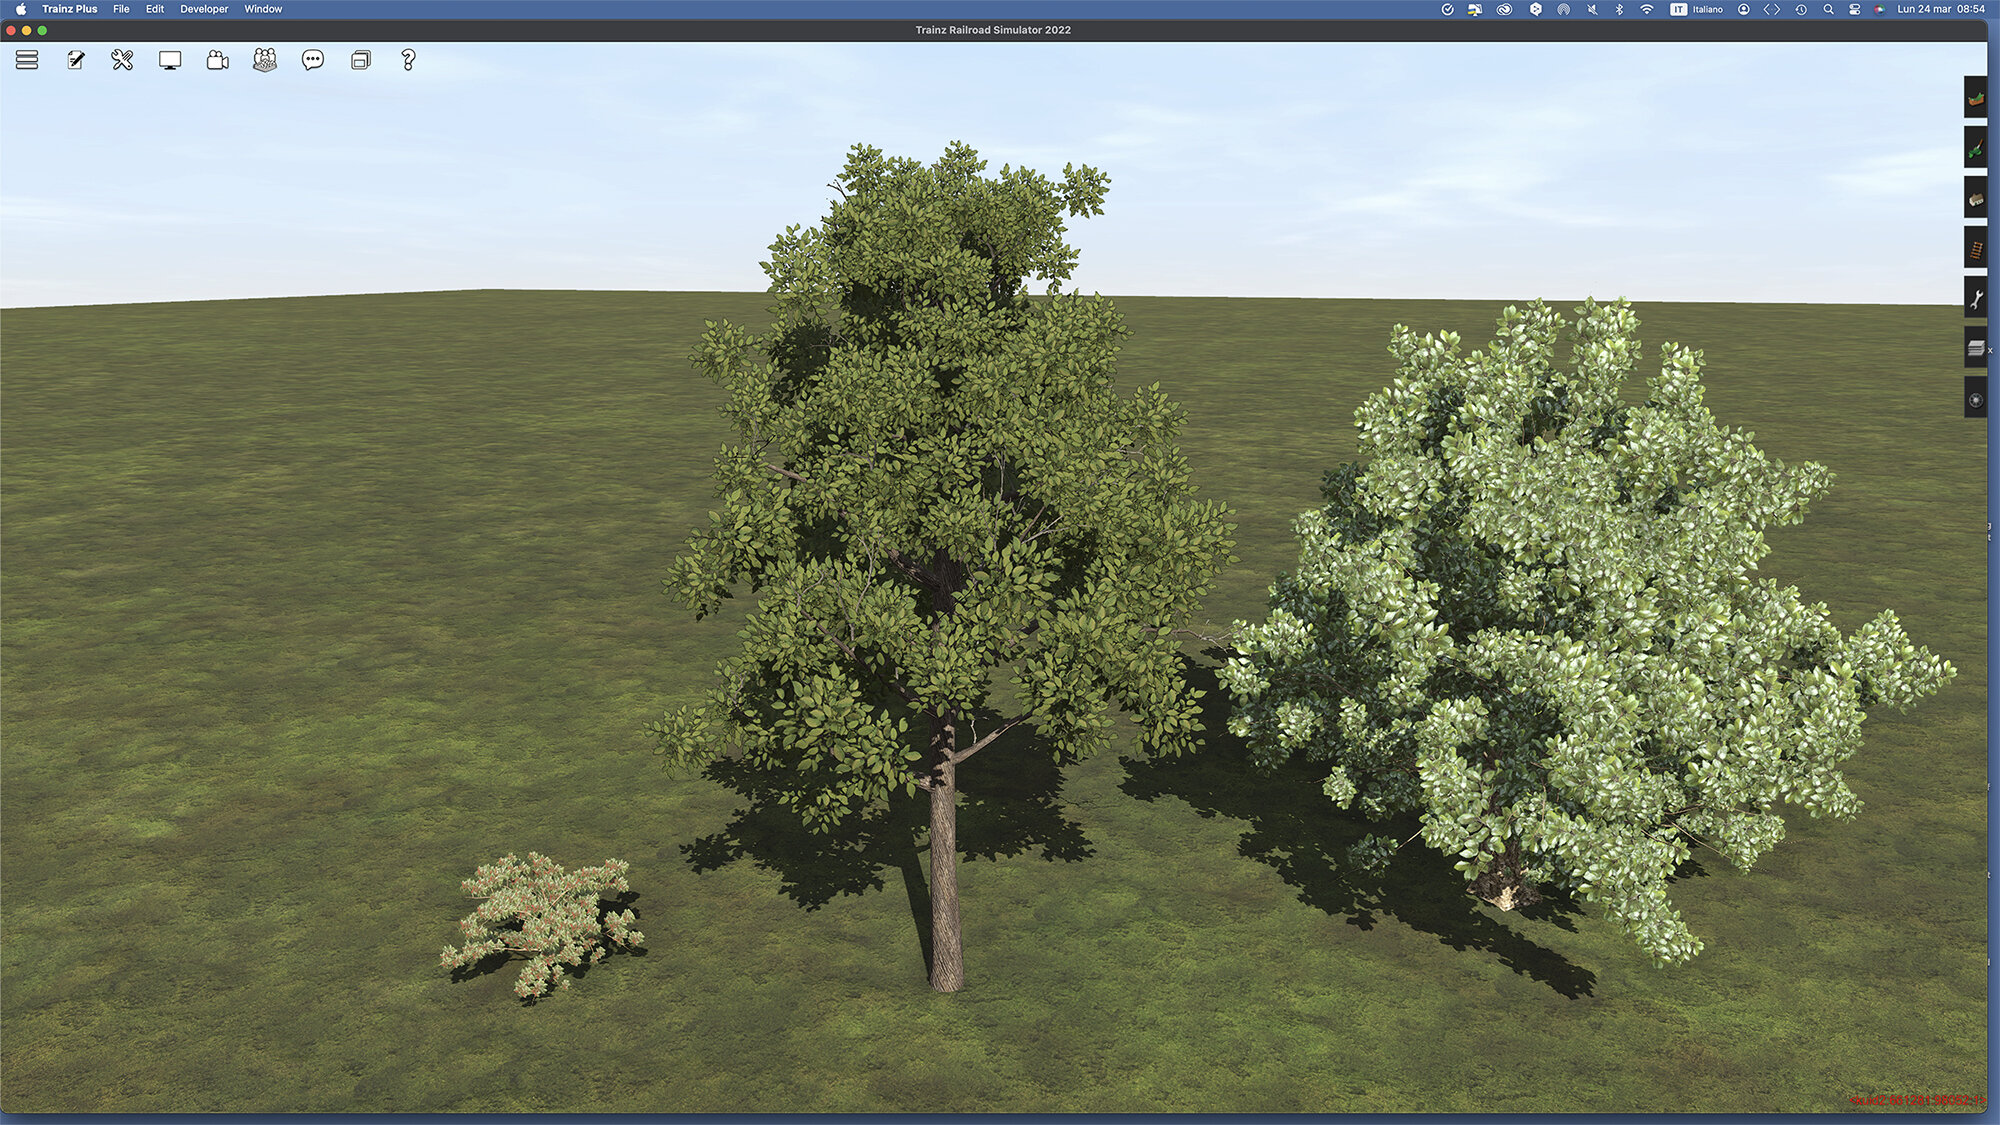Screen dimensions: 2000x1125
Task: Select the Paint brush tab
Action: pos(1976,148)
